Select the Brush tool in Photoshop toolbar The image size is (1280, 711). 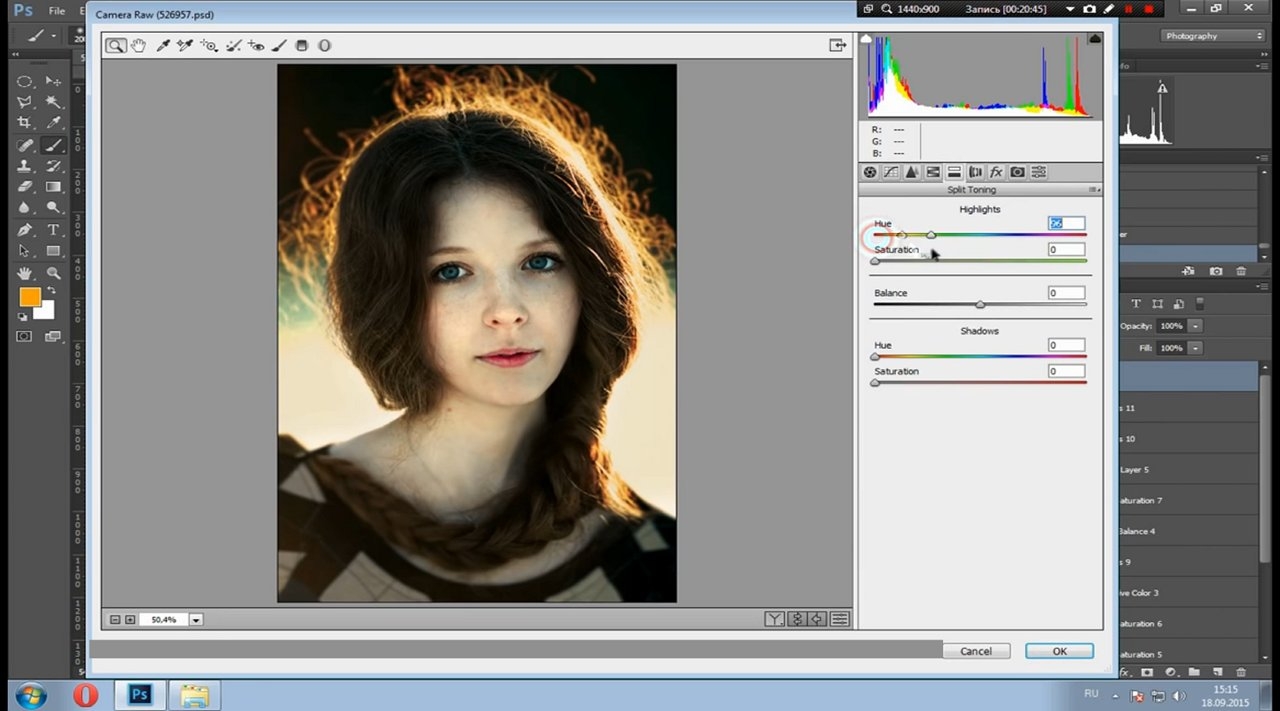[x=53, y=145]
